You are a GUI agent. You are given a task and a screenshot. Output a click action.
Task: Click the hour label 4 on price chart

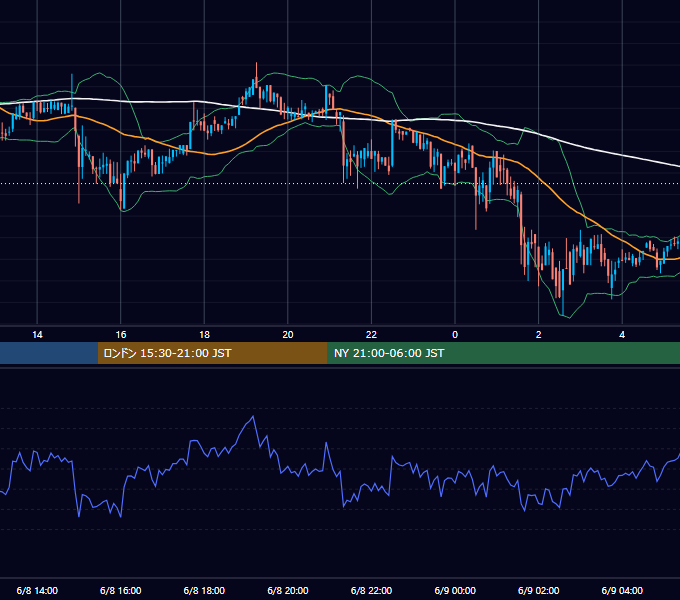click(622, 335)
